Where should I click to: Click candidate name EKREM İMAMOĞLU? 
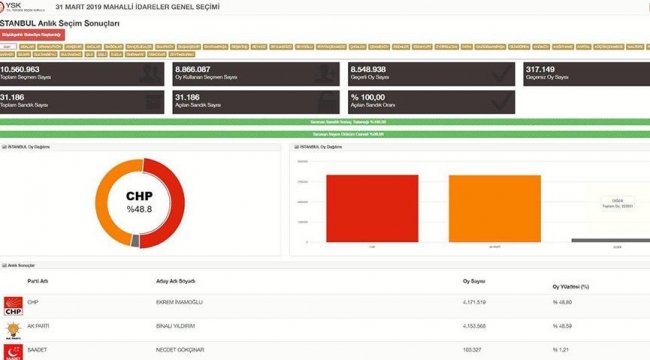pyautogui.click(x=179, y=302)
